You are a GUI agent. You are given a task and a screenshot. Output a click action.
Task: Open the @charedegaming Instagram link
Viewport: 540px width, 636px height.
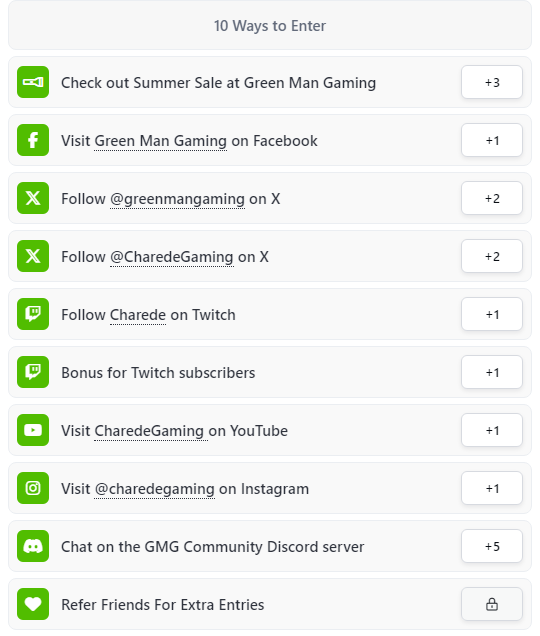(154, 489)
